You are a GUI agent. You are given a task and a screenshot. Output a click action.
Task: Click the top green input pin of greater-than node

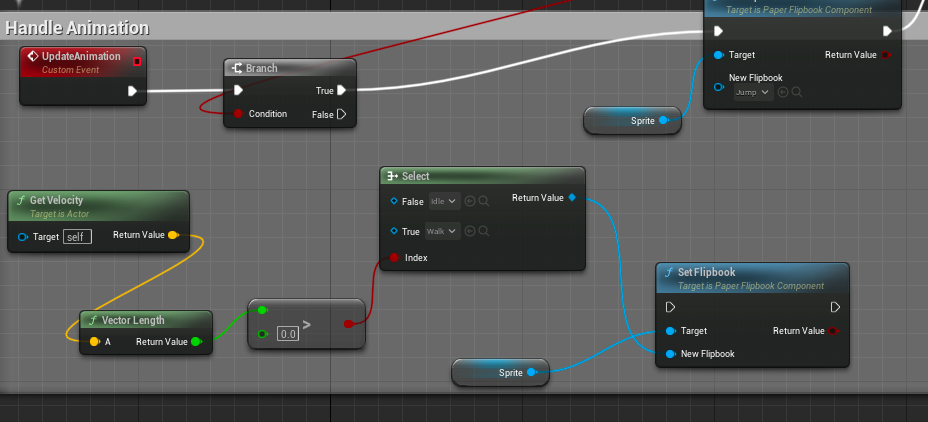point(263,310)
